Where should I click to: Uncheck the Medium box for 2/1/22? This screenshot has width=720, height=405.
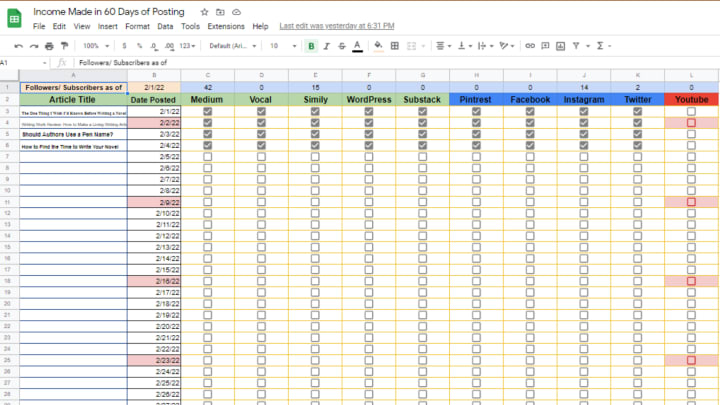coord(208,111)
